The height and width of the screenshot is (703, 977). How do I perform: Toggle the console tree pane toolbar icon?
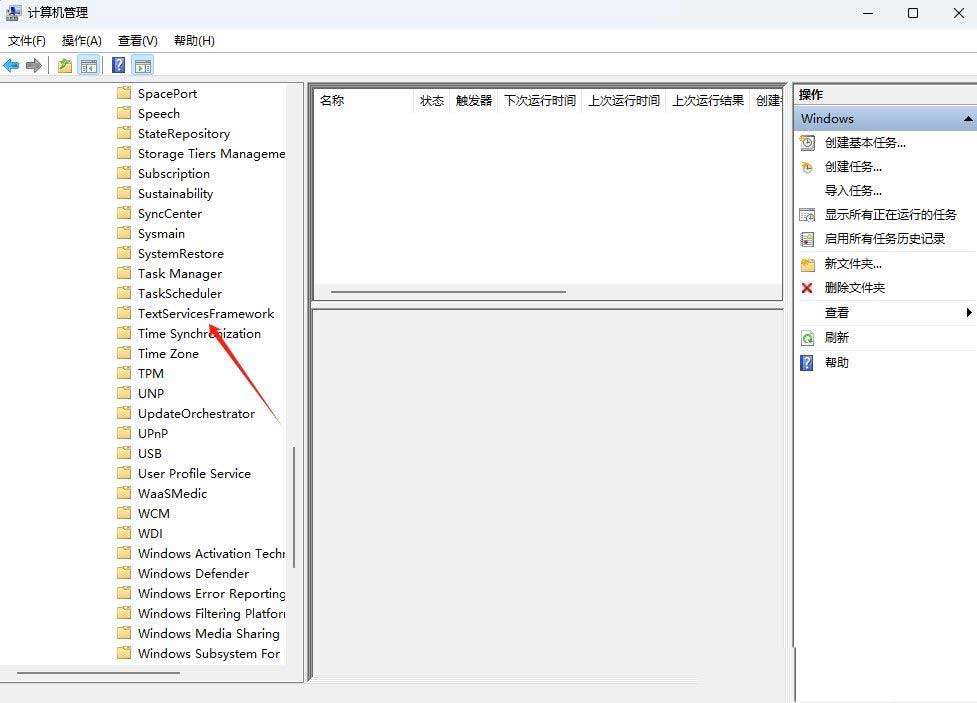tap(89, 66)
